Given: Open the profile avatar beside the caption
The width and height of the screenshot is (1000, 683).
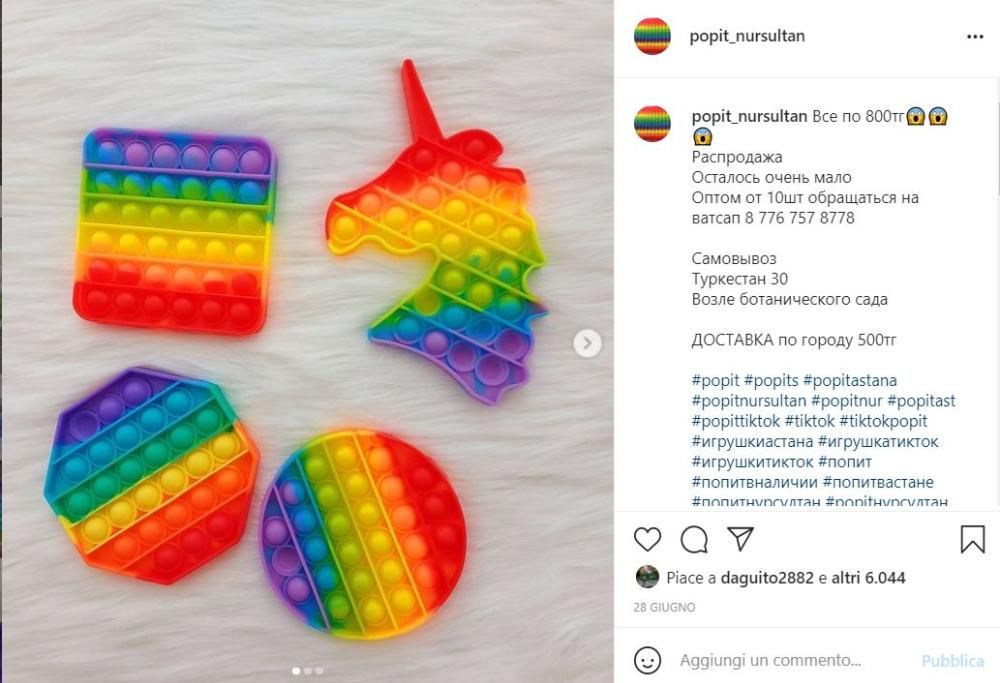Looking at the screenshot, I should [x=652, y=124].
